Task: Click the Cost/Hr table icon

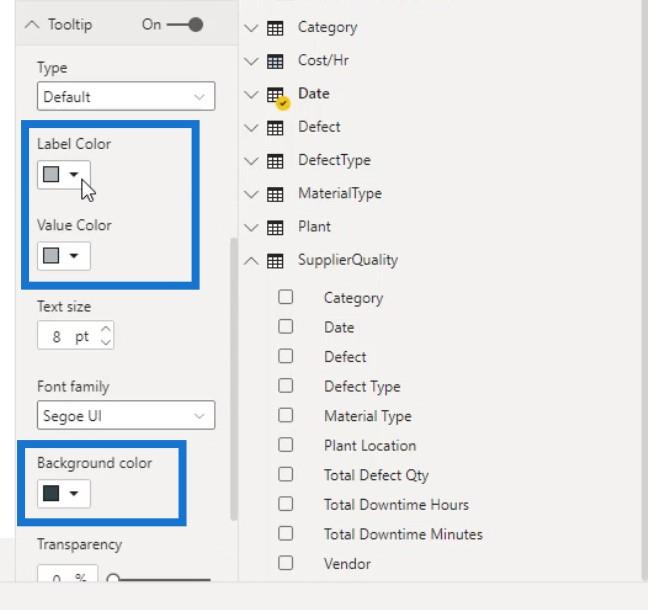Action: click(275, 61)
